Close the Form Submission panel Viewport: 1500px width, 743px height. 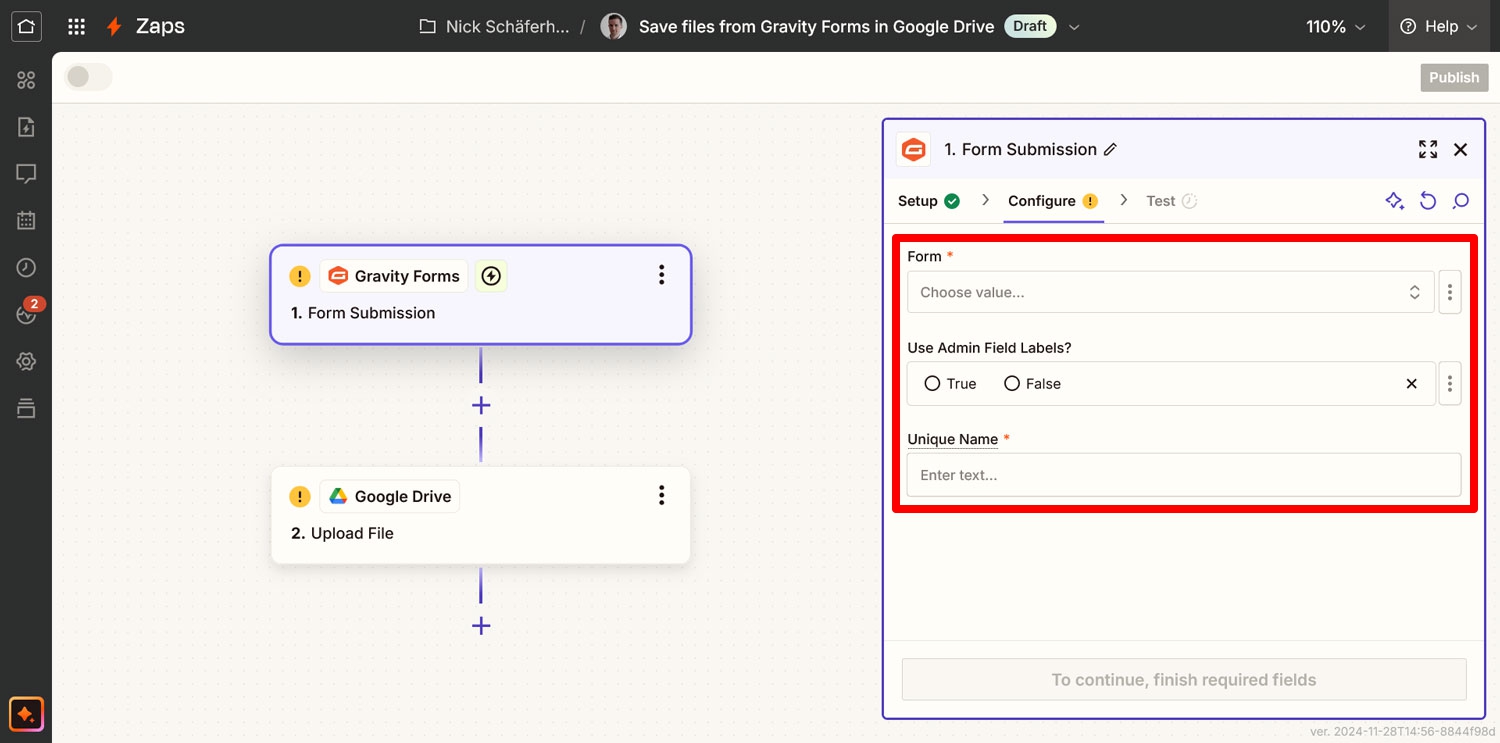(1461, 150)
